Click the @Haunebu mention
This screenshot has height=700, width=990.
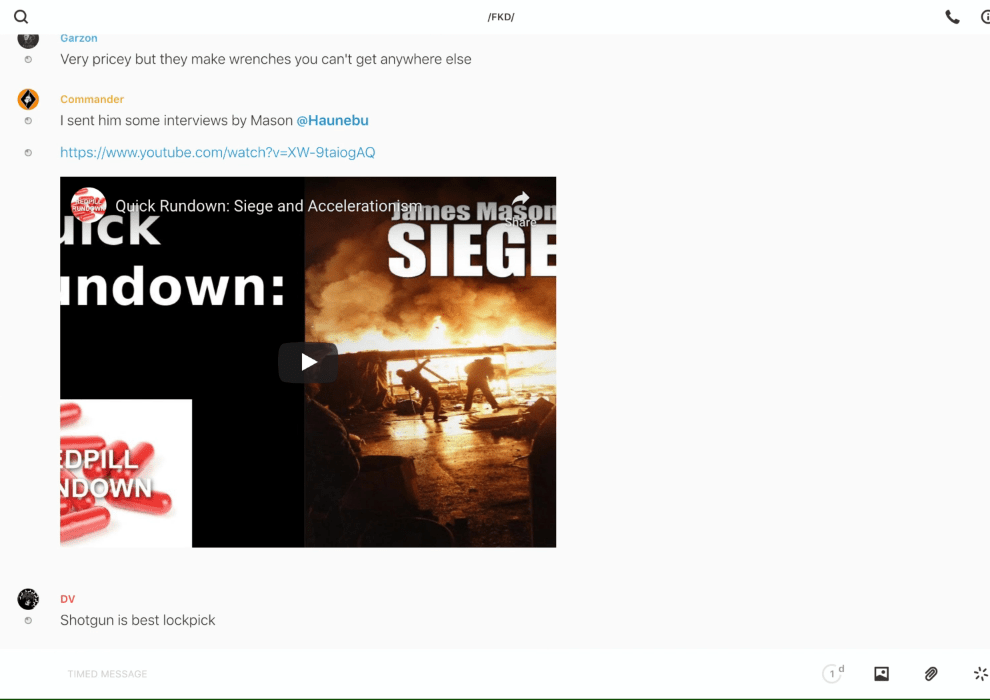(x=332, y=120)
